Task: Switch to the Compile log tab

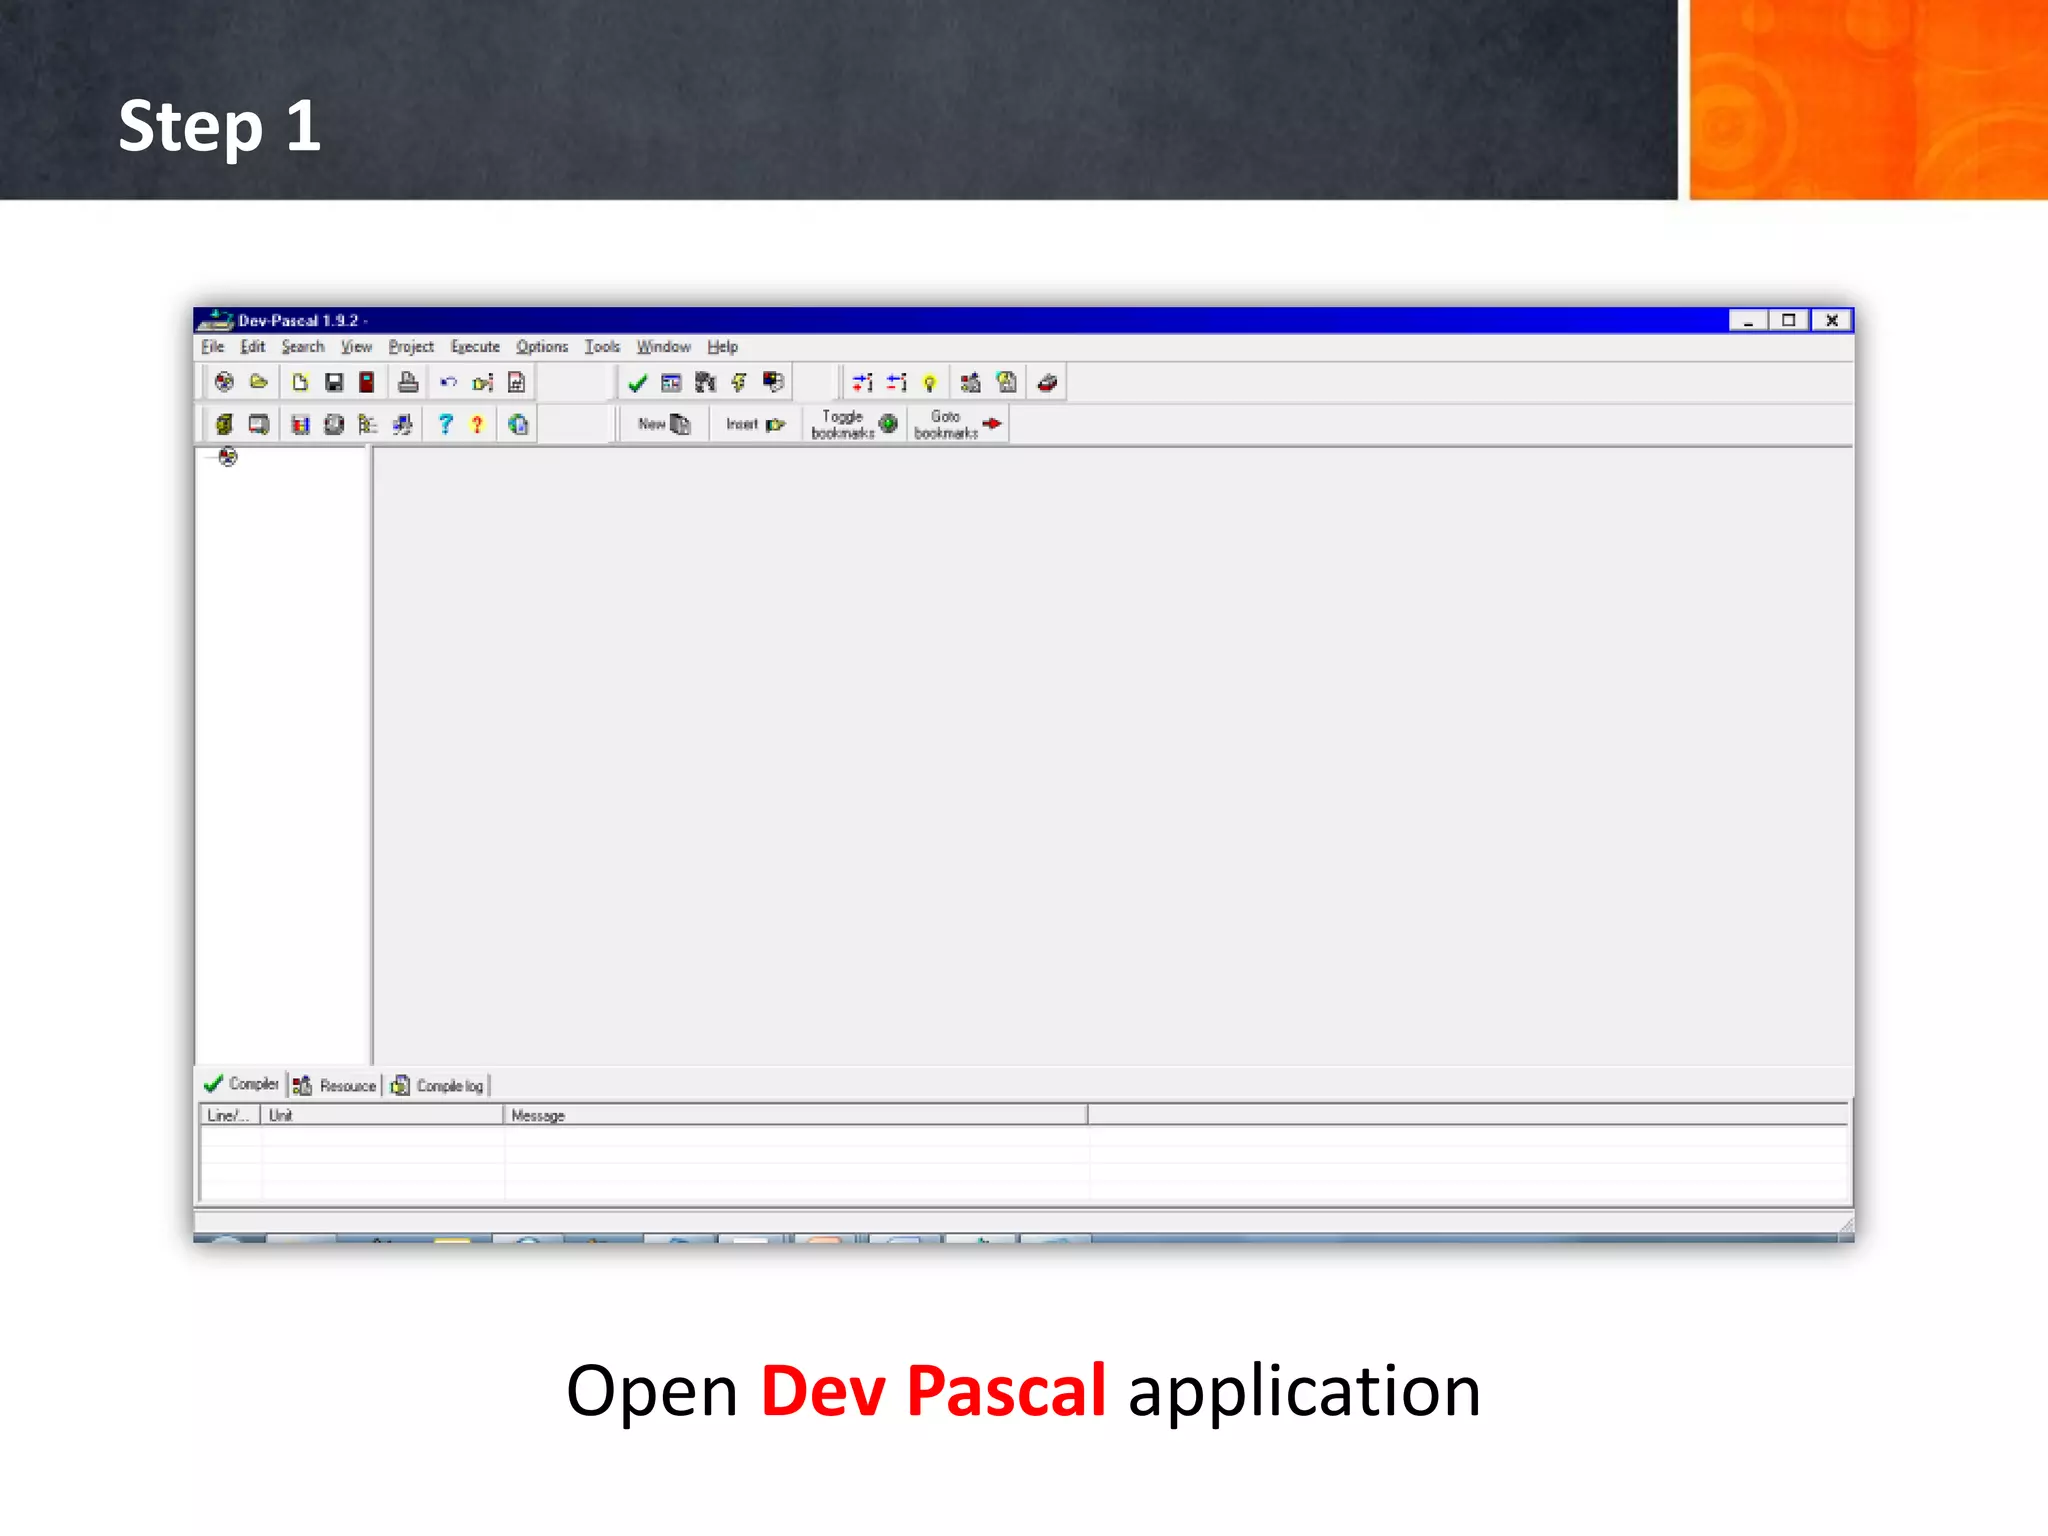Action: coord(437,1085)
